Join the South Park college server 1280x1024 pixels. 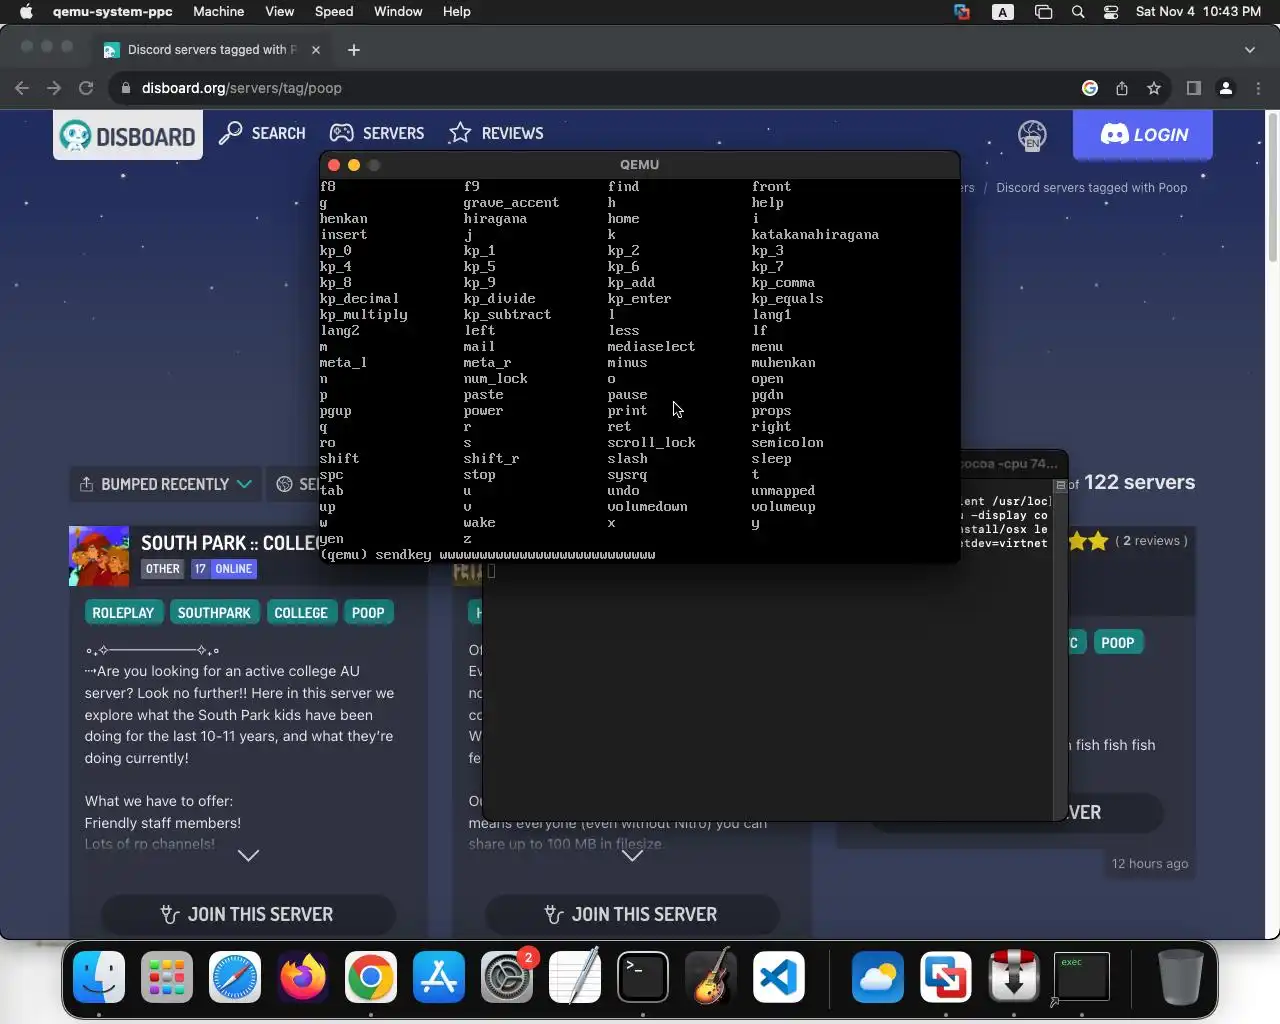pyautogui.click(x=248, y=914)
